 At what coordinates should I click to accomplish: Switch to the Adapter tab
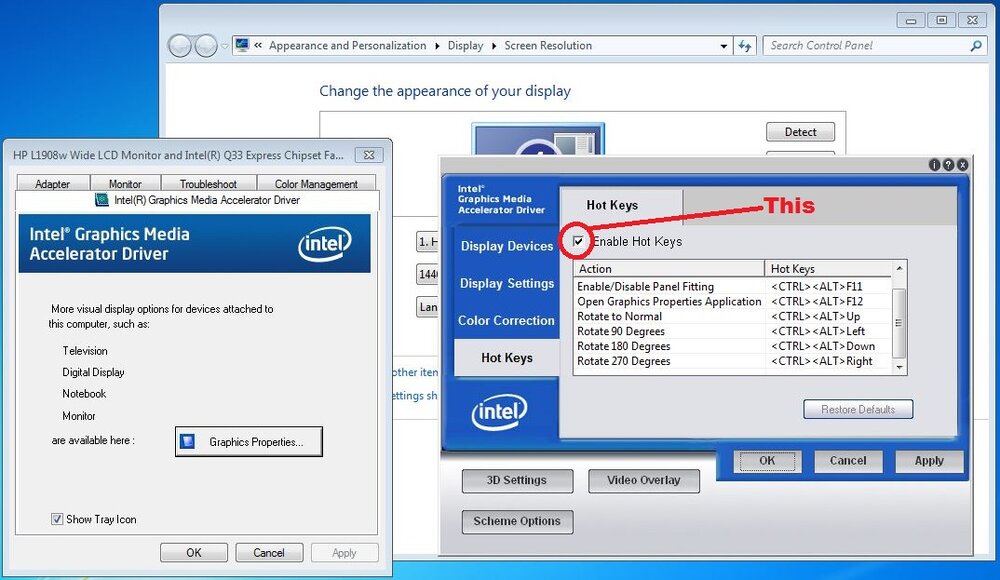(x=52, y=184)
